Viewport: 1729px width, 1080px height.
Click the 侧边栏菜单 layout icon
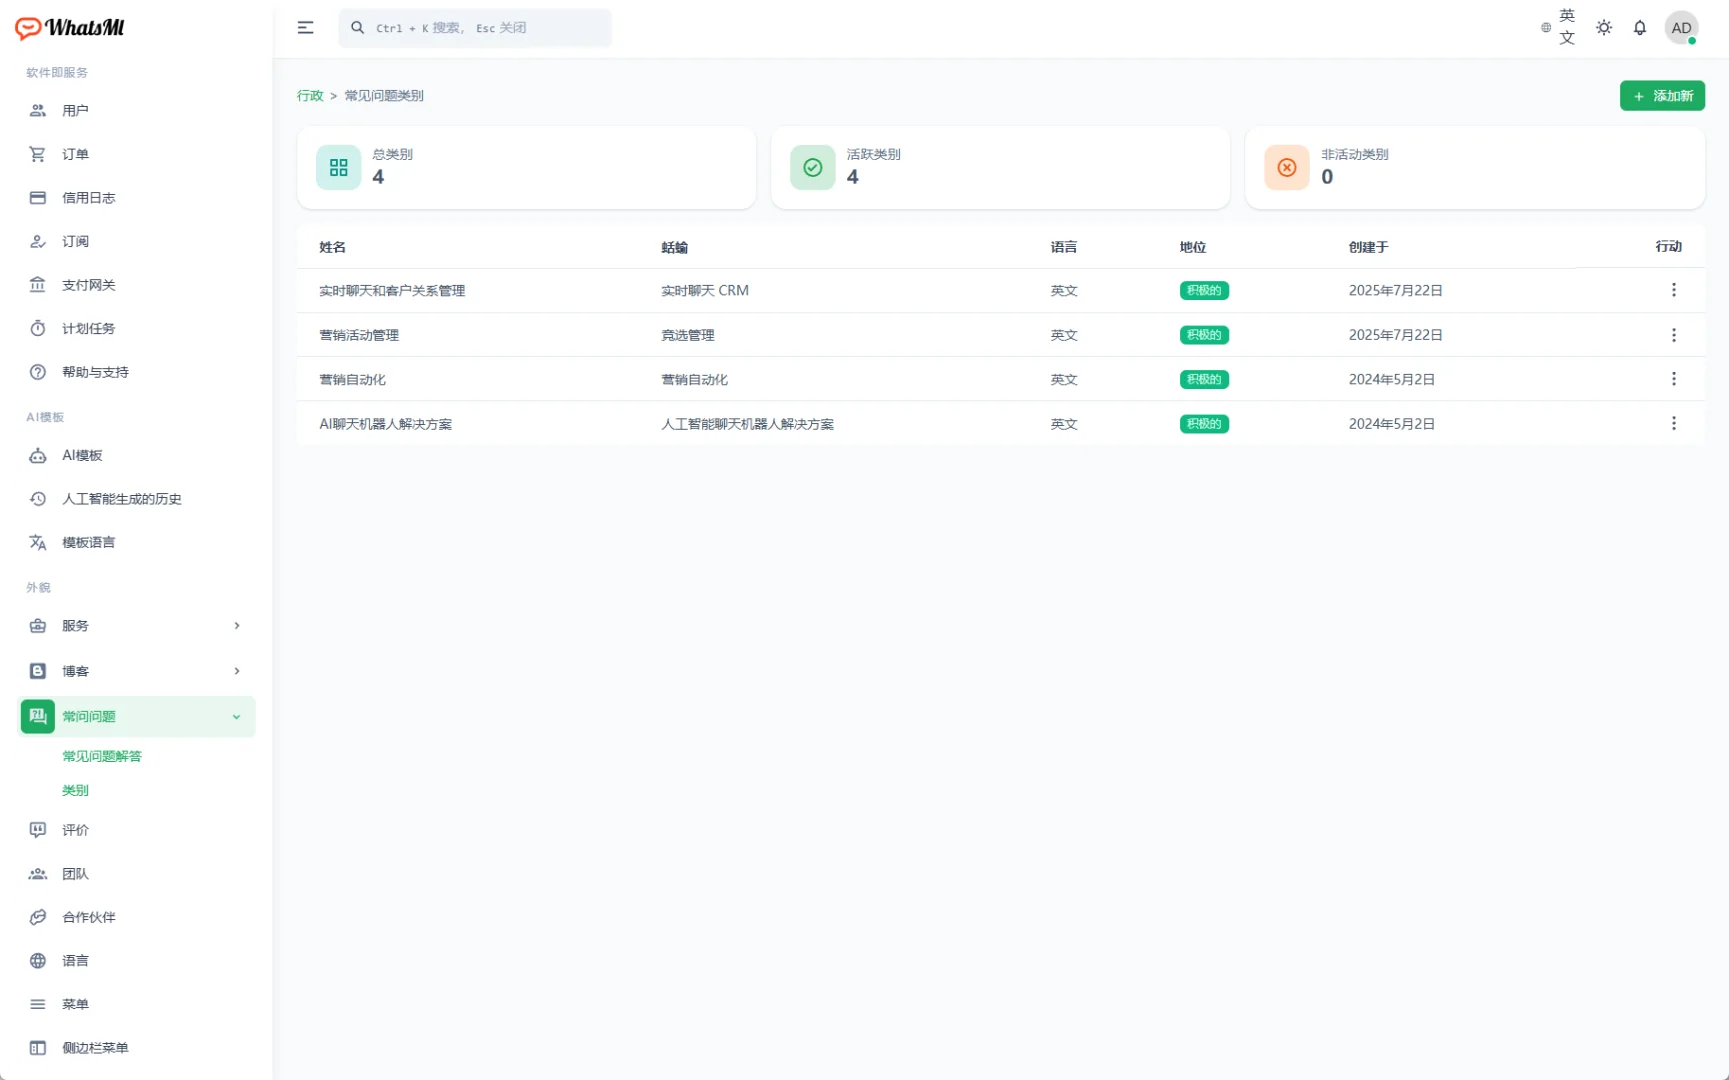[38, 1048]
